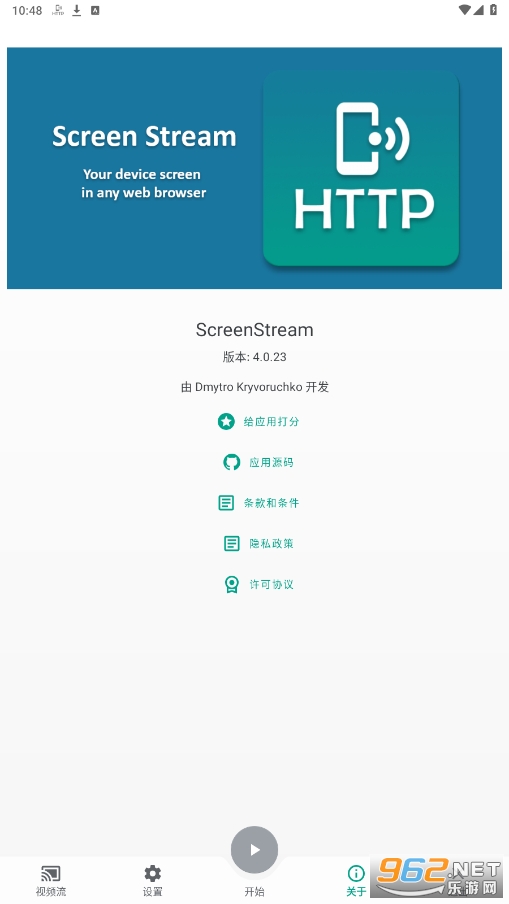Screen dimensions: 509x904
Task: Tap the cast icon in bottom navigation
Action: pyautogui.click(x=51, y=873)
